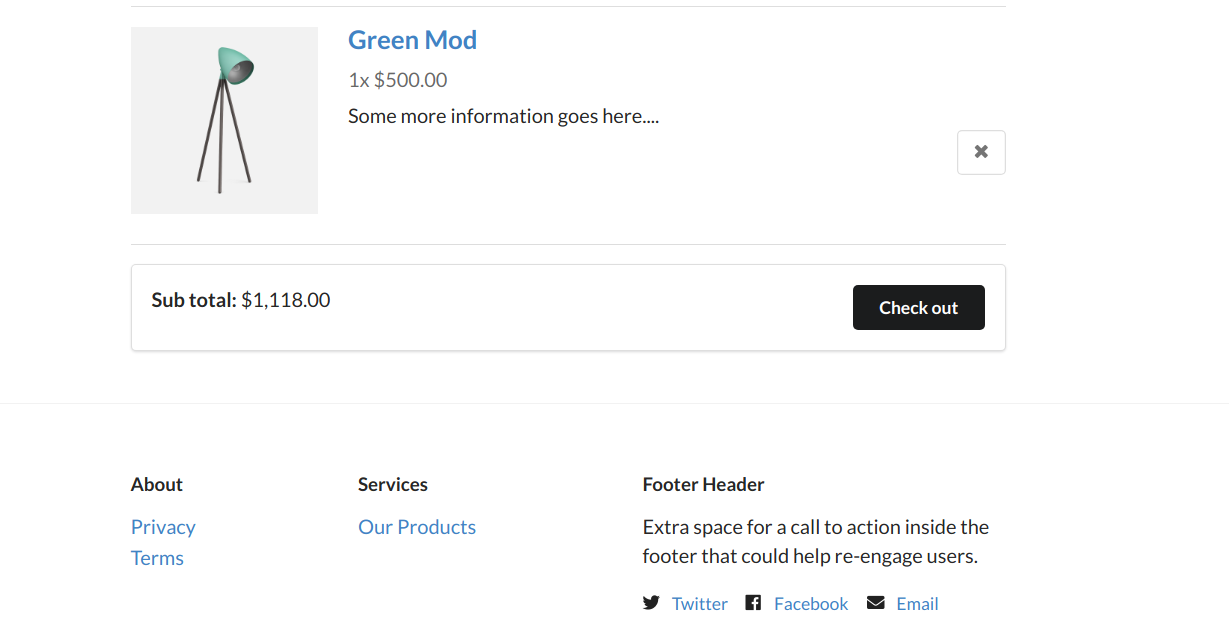
Task: Open the Green Mod product title
Action: click(x=412, y=40)
